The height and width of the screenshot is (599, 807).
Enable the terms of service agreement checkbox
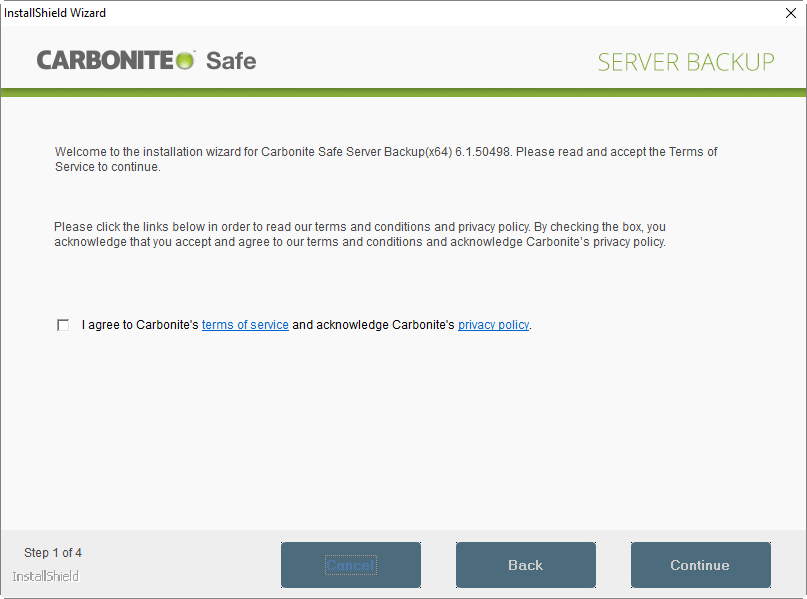click(62, 324)
